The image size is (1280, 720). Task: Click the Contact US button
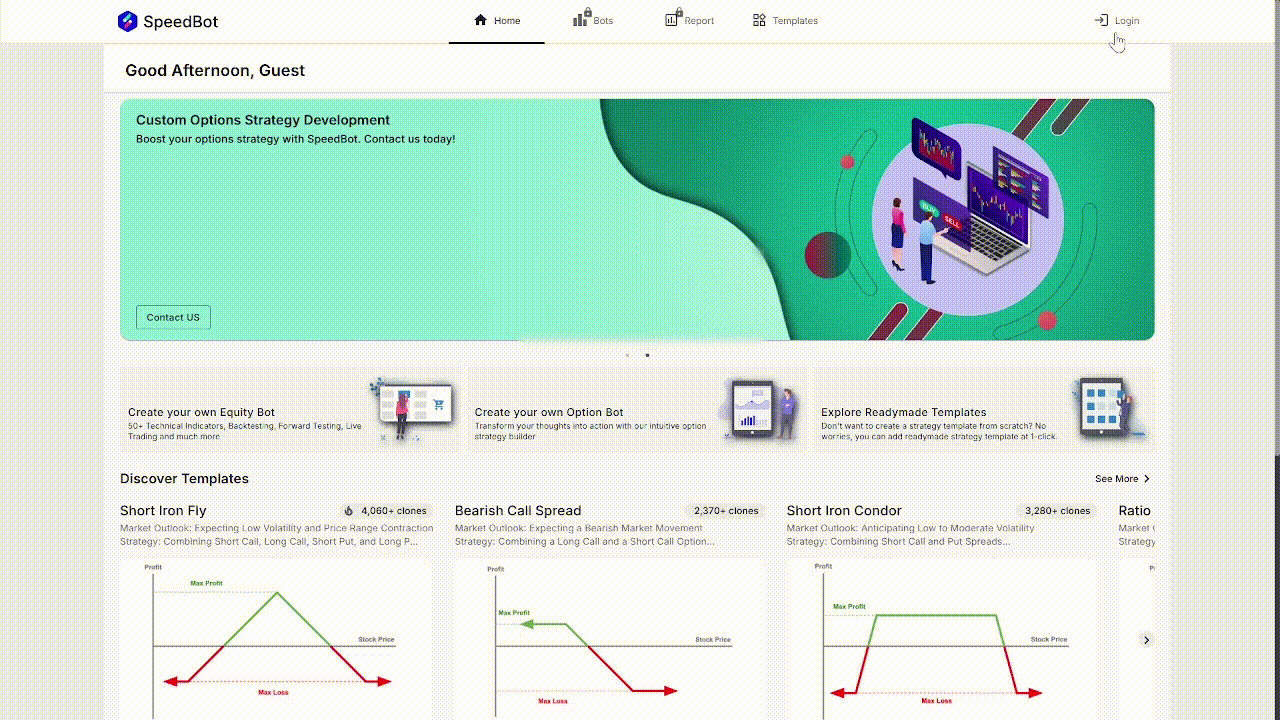[x=173, y=317]
